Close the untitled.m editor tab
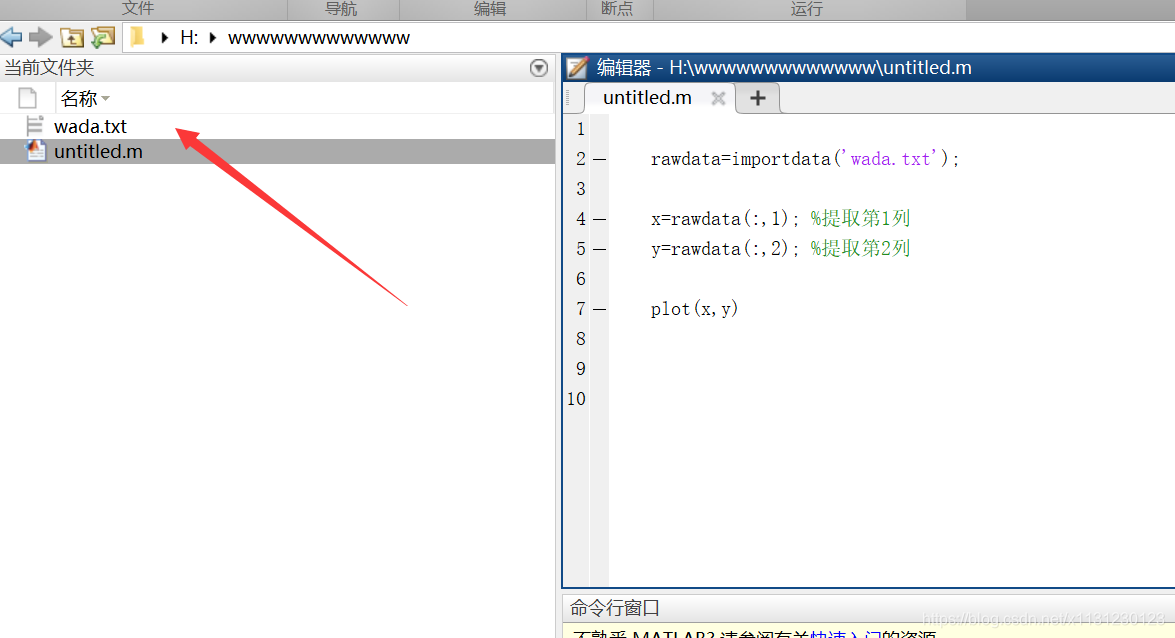The height and width of the screenshot is (638, 1175). (718, 98)
